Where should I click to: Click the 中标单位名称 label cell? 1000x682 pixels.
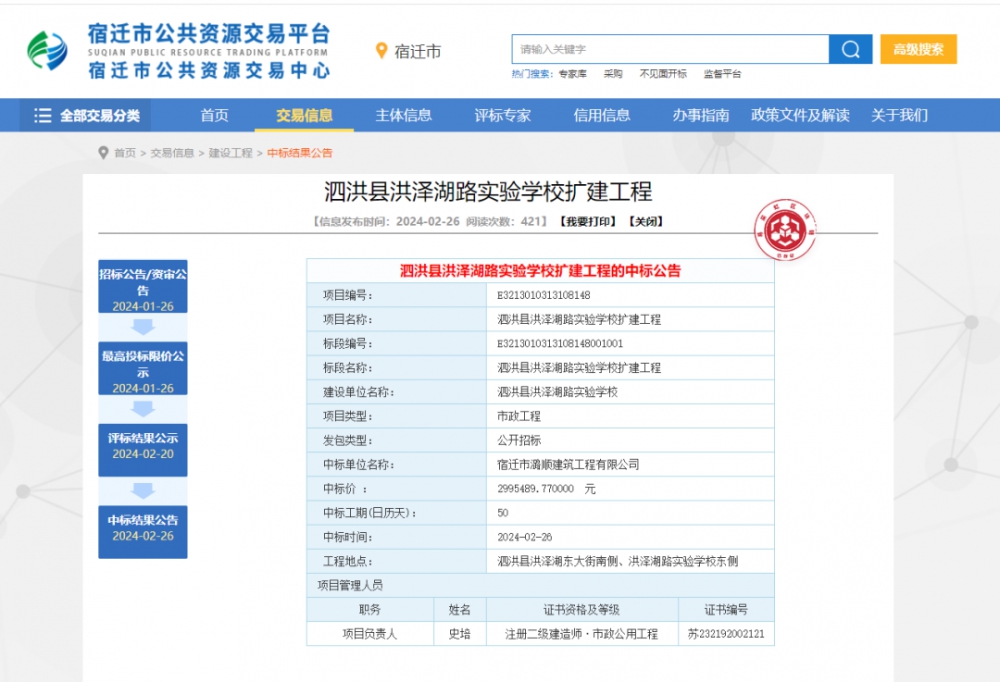click(396, 465)
